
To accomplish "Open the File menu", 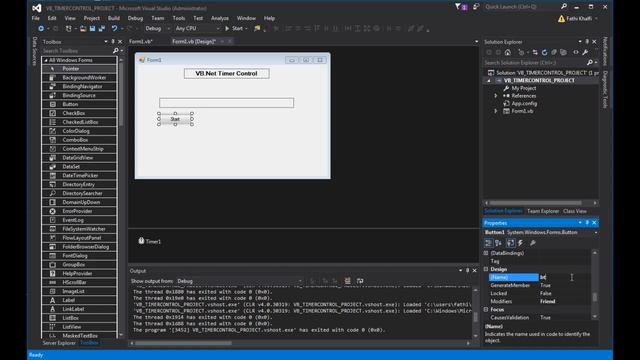I will [x=36, y=18].
